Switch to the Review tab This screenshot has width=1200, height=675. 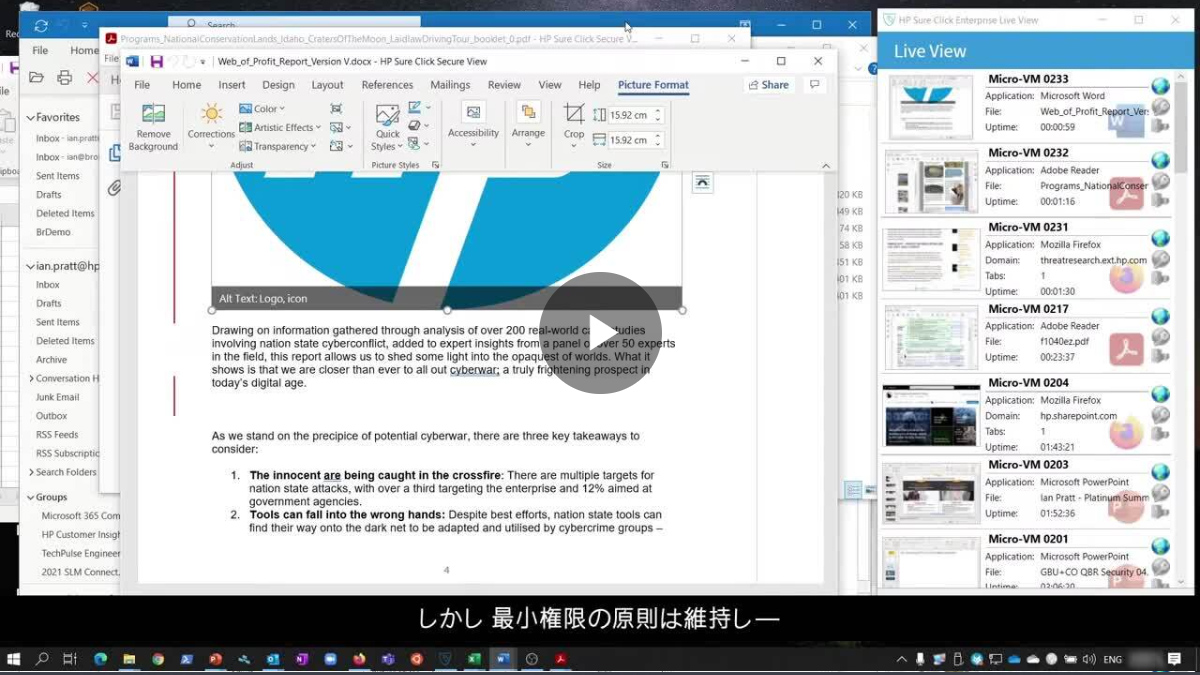pyautogui.click(x=504, y=85)
